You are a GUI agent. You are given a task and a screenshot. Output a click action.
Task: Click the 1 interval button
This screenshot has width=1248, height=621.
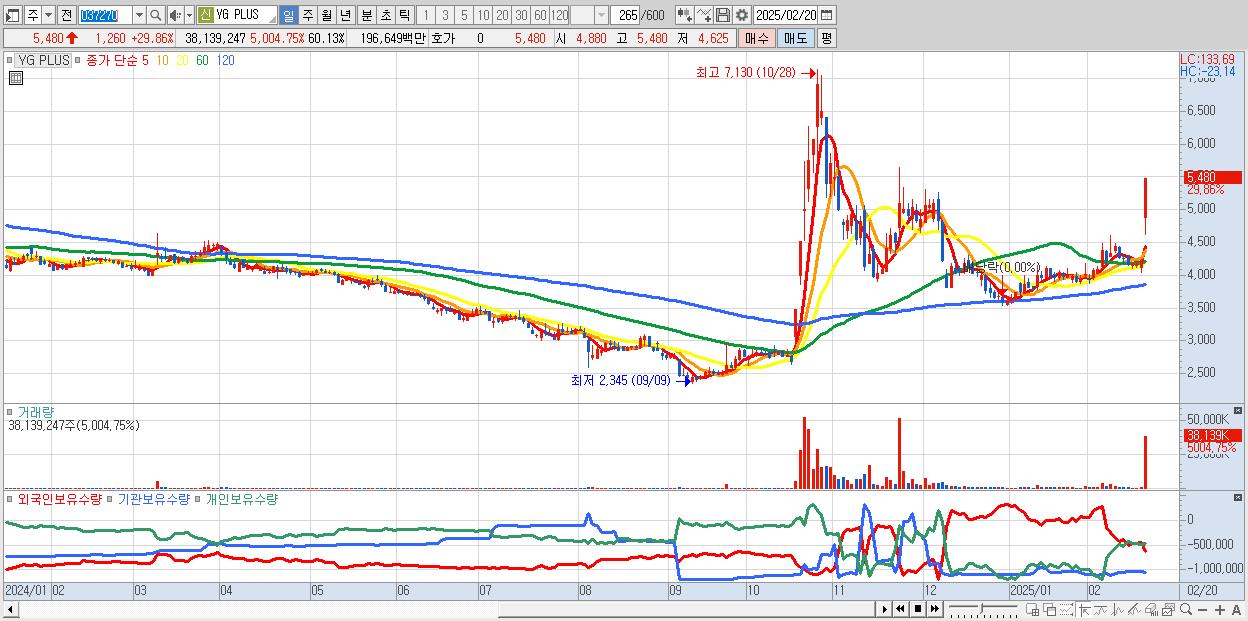[x=426, y=15]
